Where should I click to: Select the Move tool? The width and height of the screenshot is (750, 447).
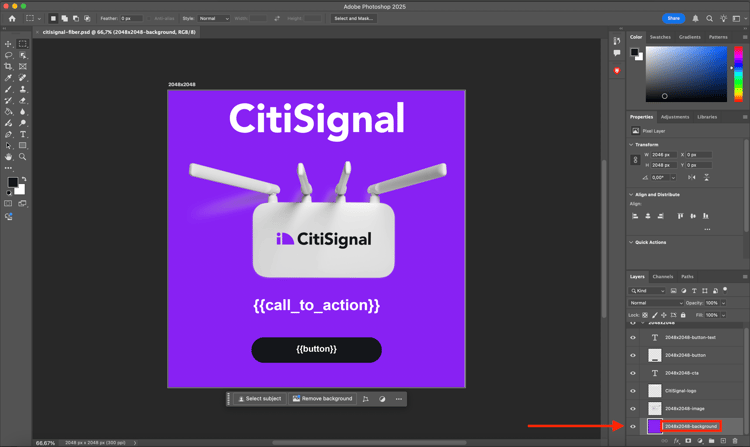click(x=8, y=44)
